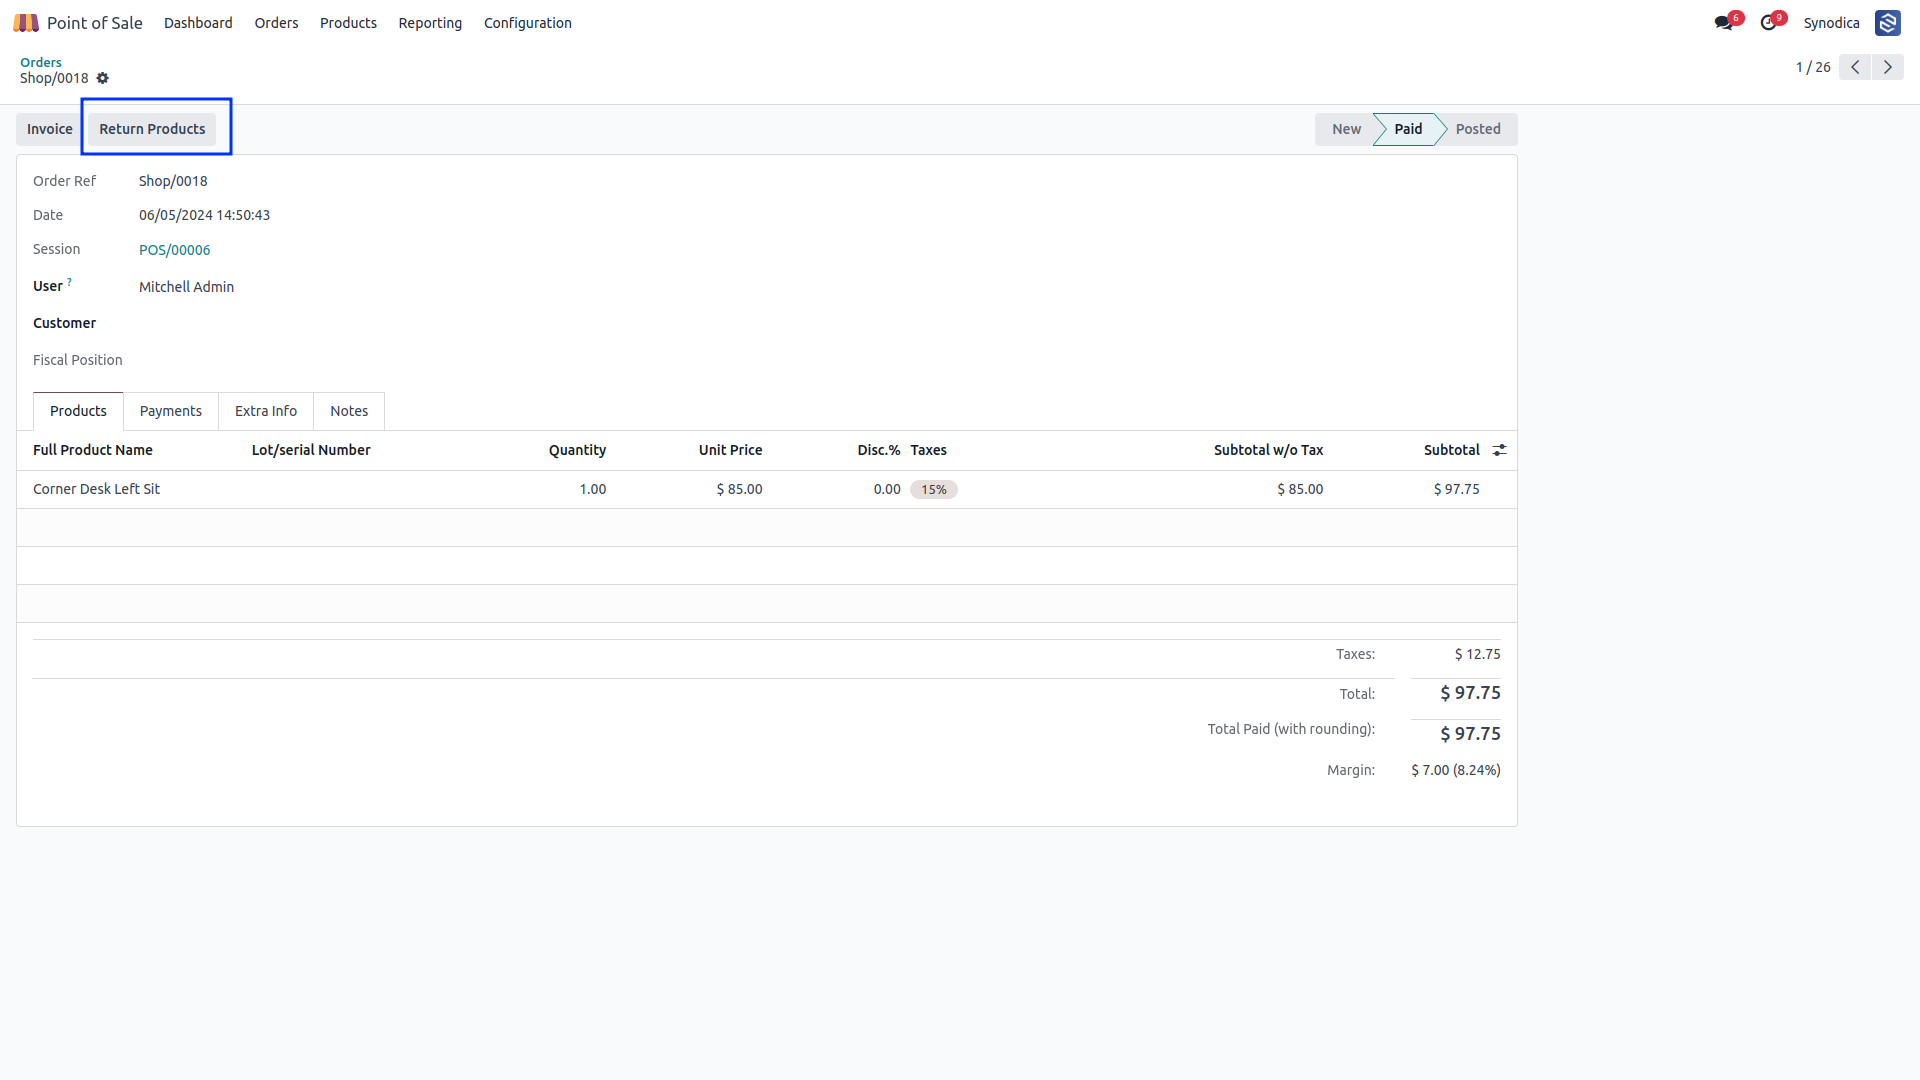Switch to the Payments tab
Screen dimensions: 1920x1080
tap(171, 411)
